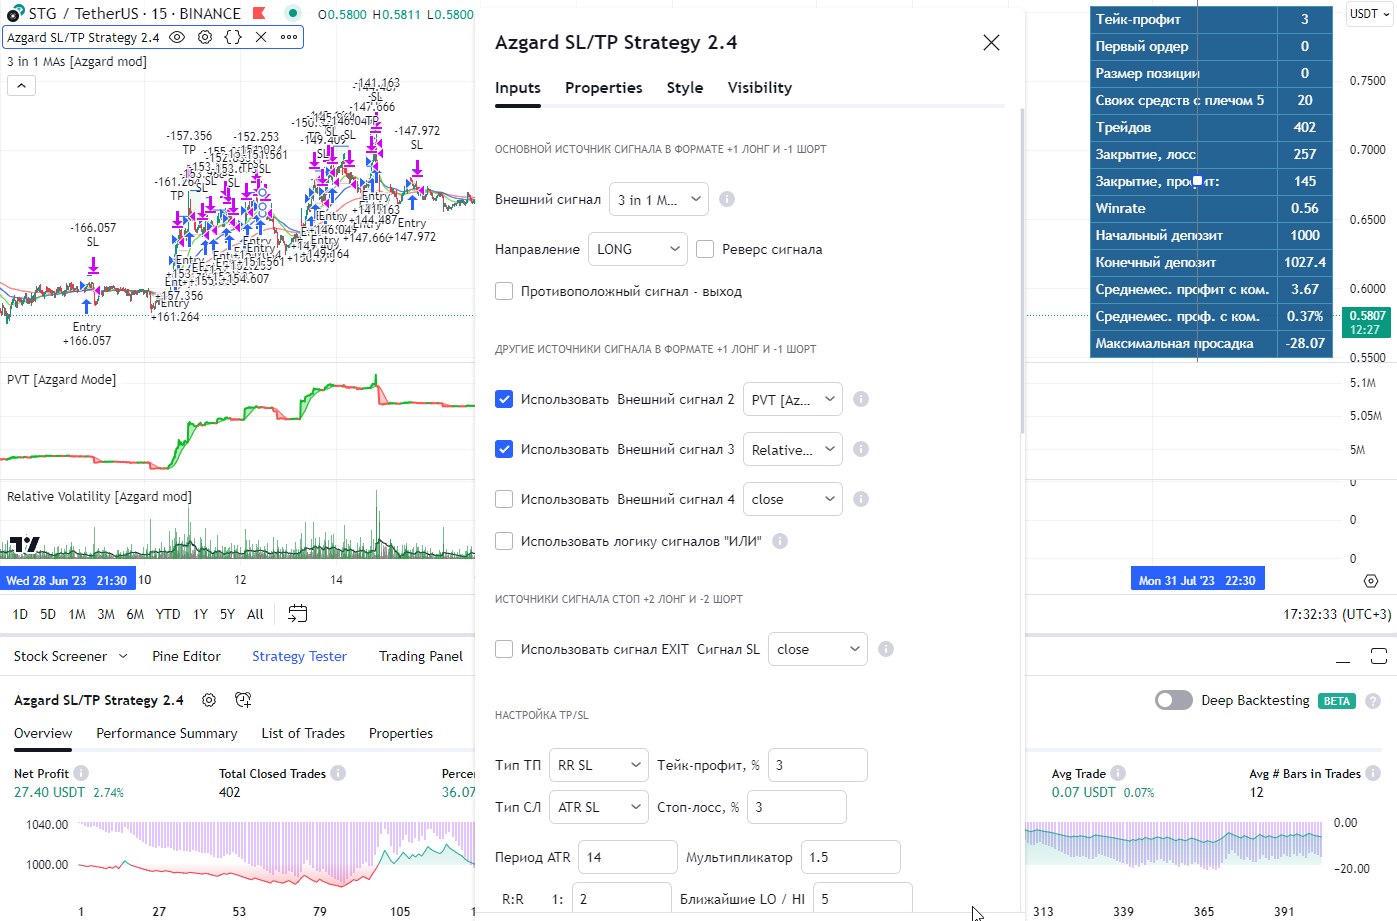Select the 6M time range button
The image size is (1397, 921).
135,614
